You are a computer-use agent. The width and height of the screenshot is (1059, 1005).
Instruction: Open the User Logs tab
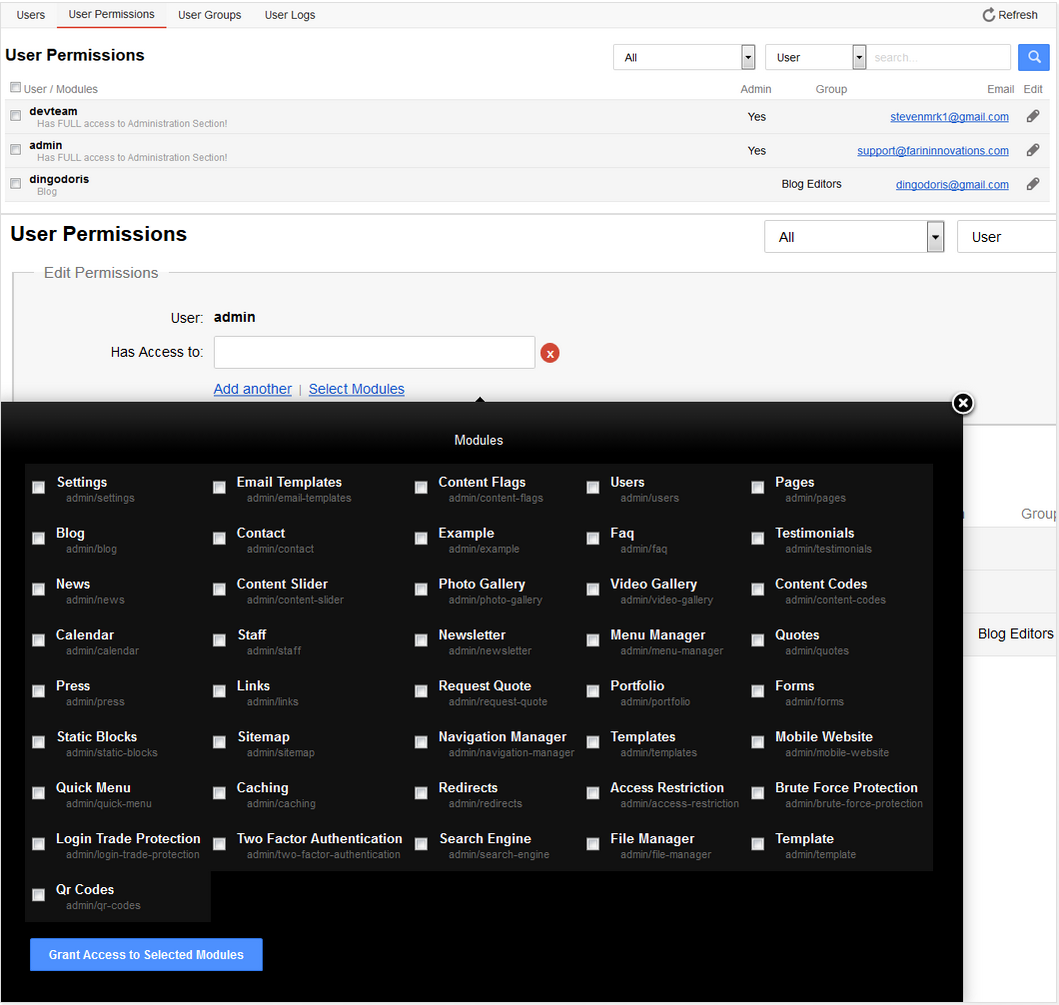(x=289, y=15)
